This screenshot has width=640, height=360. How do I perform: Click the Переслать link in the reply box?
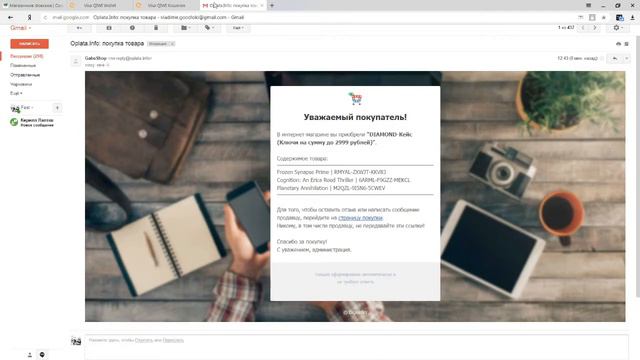coord(173,340)
